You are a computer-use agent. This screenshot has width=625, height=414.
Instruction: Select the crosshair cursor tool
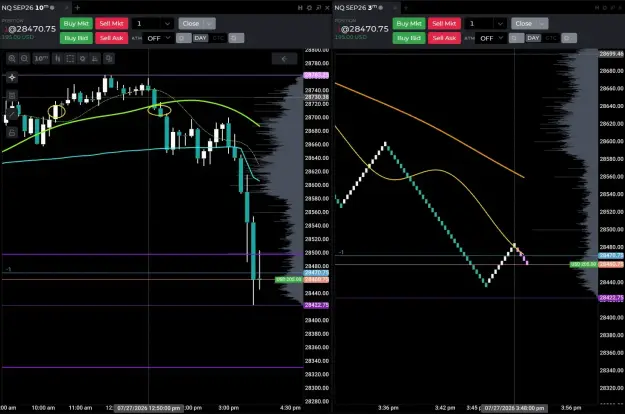12,77
